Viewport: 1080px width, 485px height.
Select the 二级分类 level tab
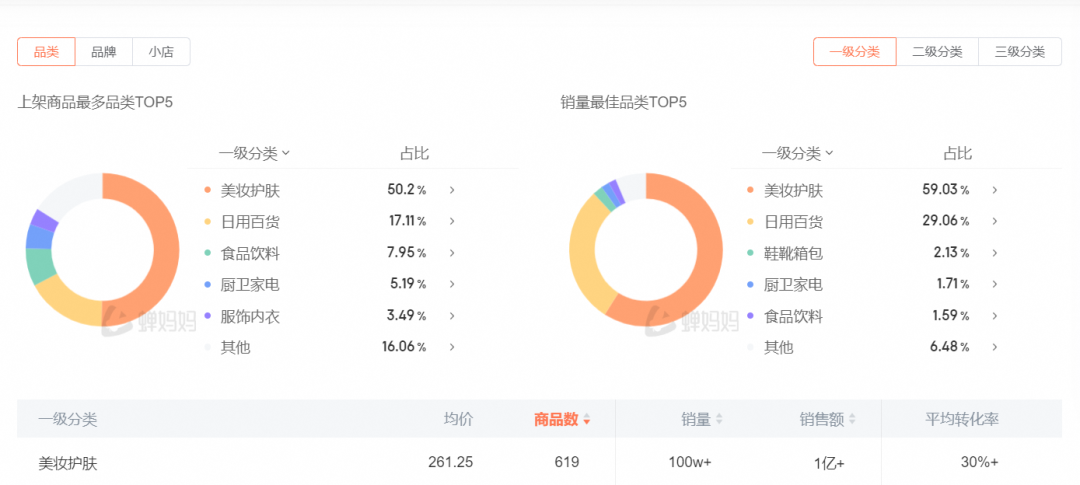pyautogui.click(x=937, y=52)
